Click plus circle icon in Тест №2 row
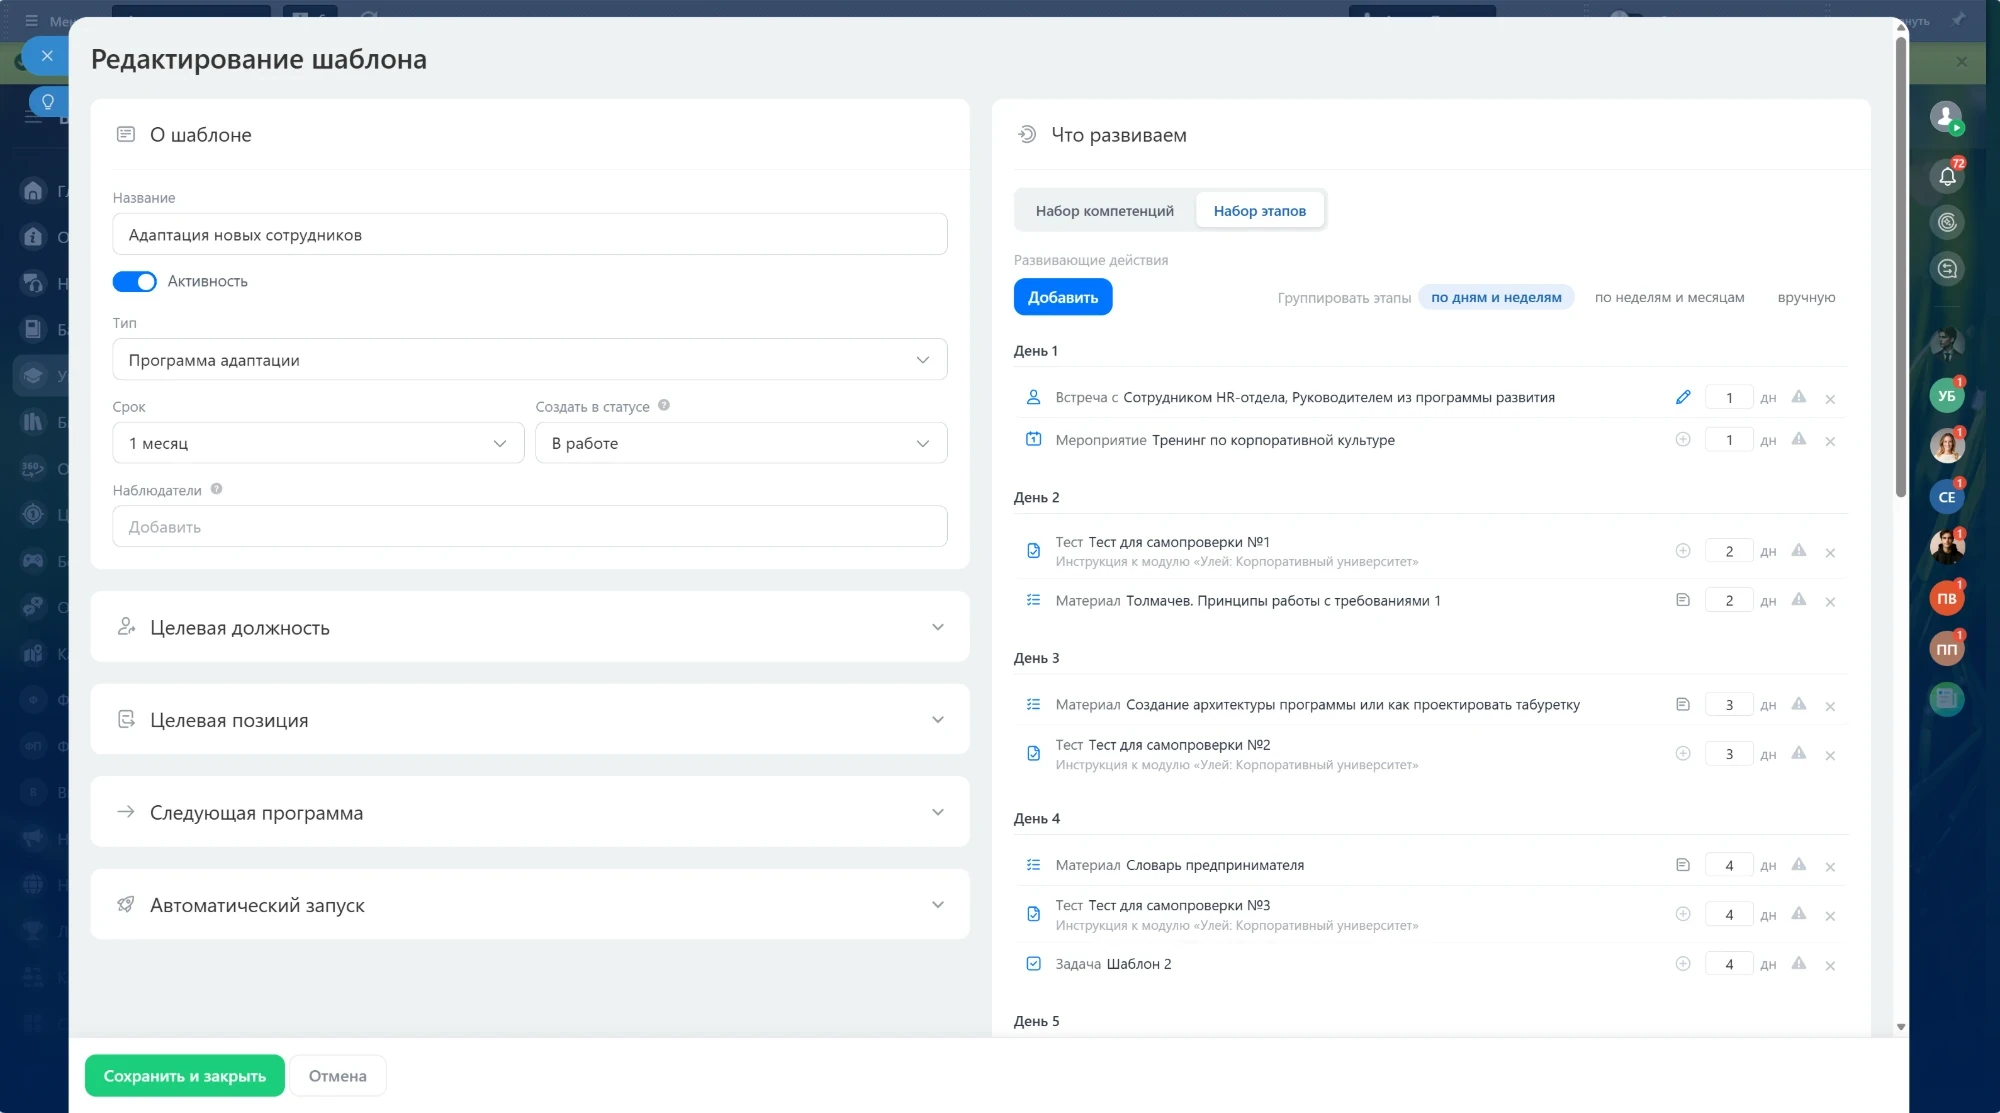The height and width of the screenshot is (1113, 2000). [1683, 753]
